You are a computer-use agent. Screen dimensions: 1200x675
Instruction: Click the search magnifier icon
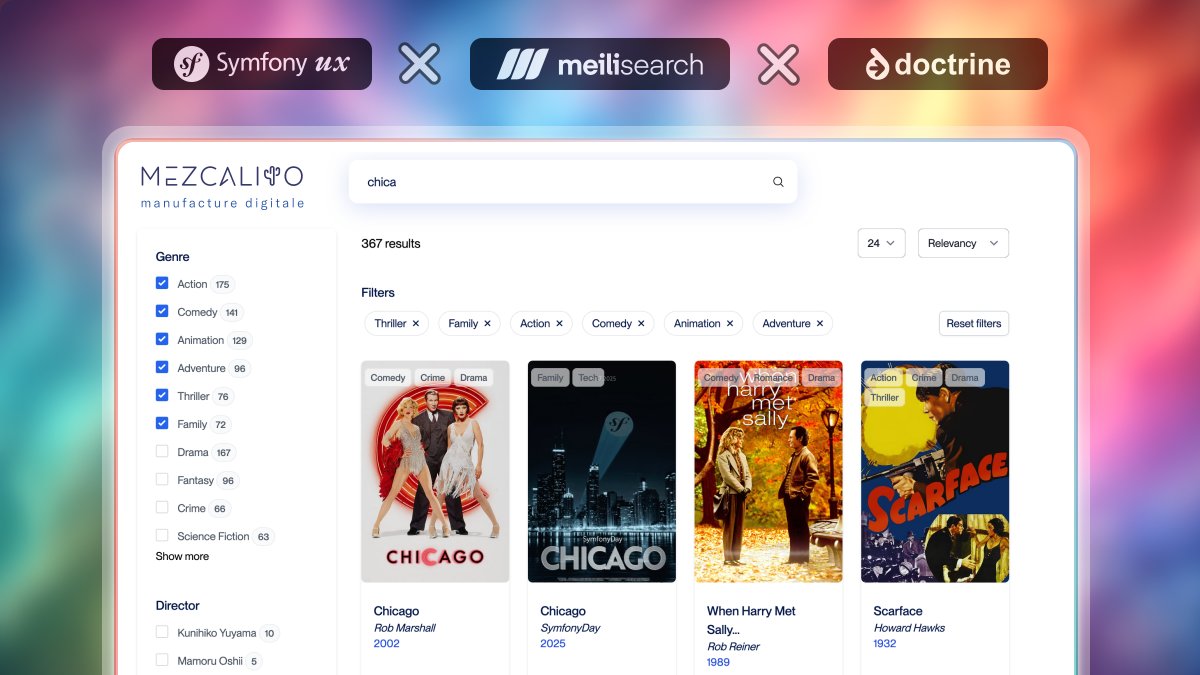coord(778,182)
